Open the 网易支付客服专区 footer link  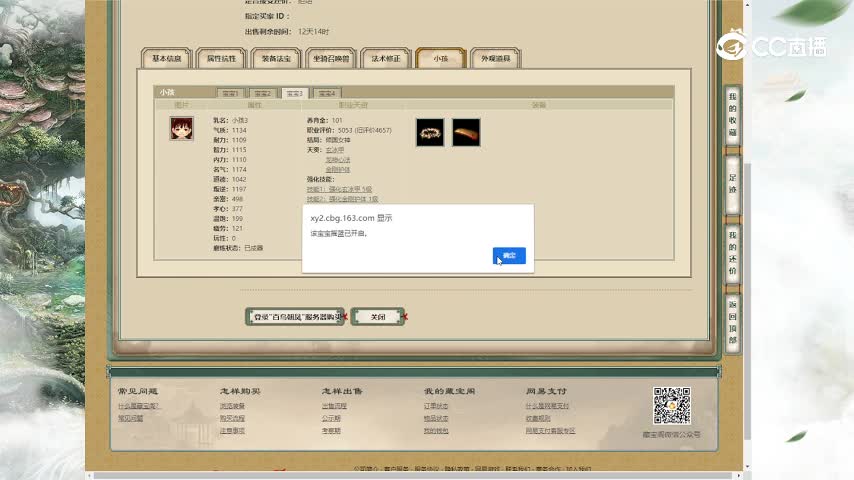(x=550, y=430)
